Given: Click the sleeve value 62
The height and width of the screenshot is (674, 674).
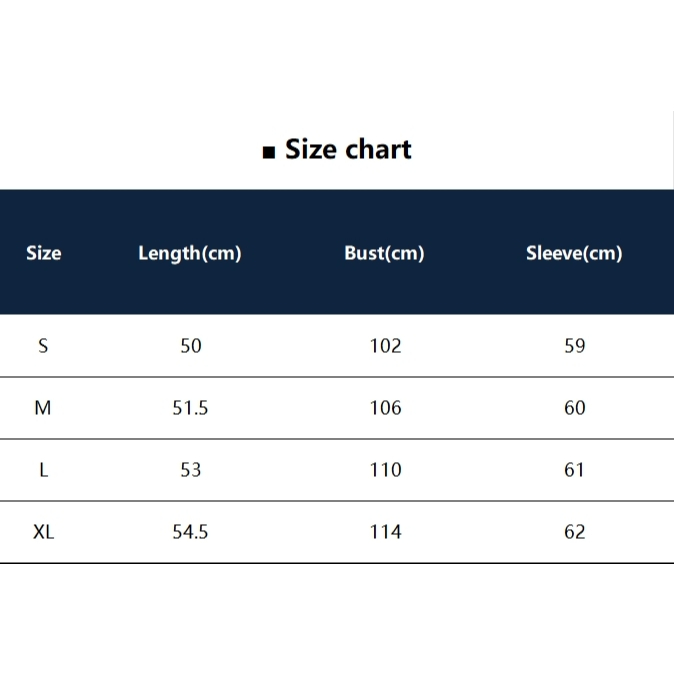Looking at the screenshot, I should point(574,532).
